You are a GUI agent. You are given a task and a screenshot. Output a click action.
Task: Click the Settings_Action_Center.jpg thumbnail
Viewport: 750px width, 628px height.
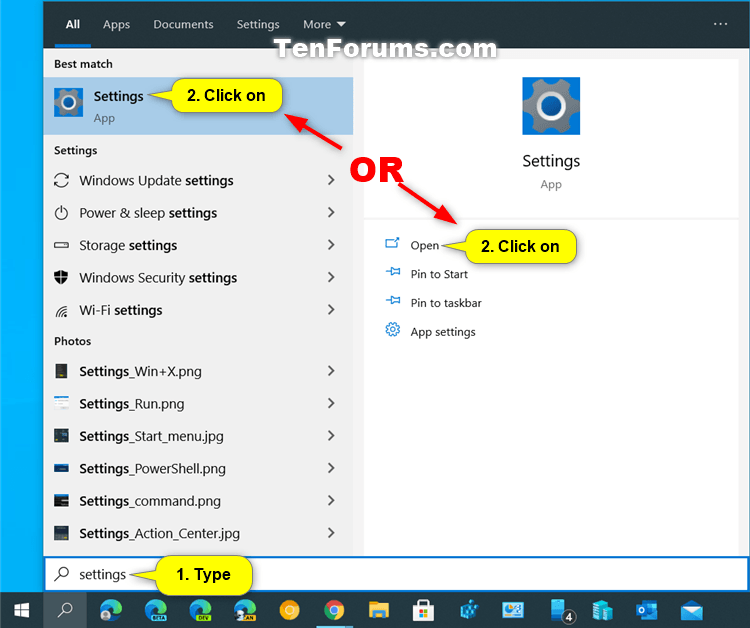tap(61, 533)
